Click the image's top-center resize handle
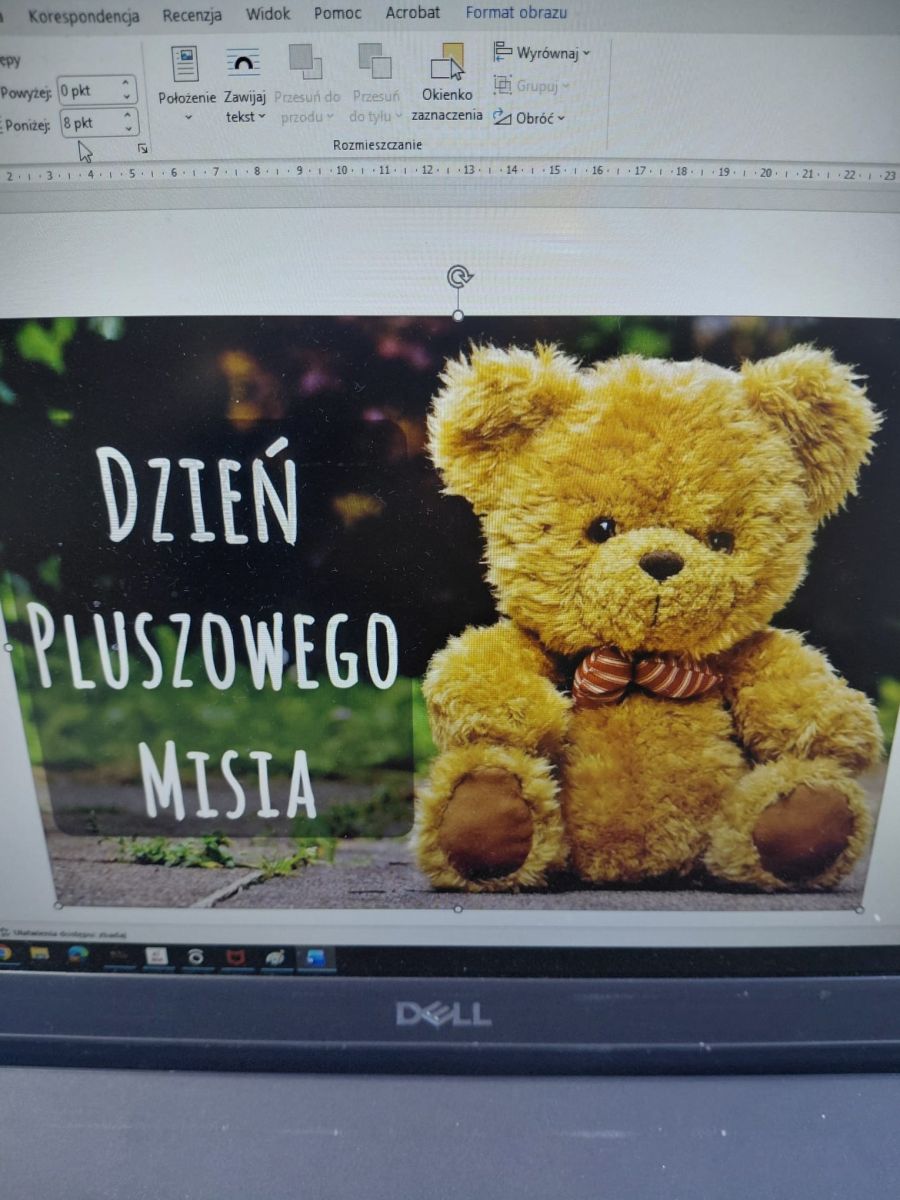Viewport: 900px width, 1200px height. point(458,315)
